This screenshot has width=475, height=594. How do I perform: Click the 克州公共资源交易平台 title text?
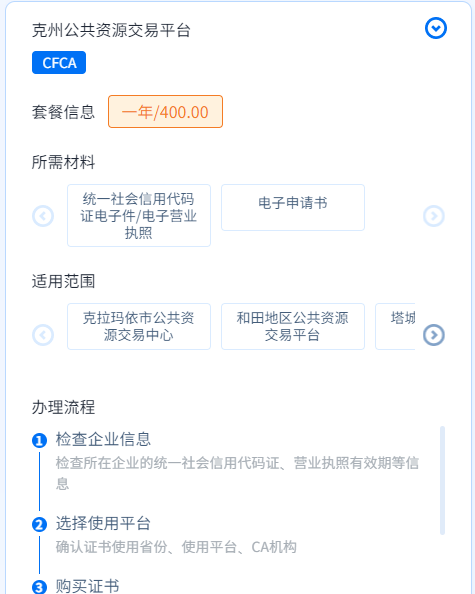pyautogui.click(x=111, y=30)
